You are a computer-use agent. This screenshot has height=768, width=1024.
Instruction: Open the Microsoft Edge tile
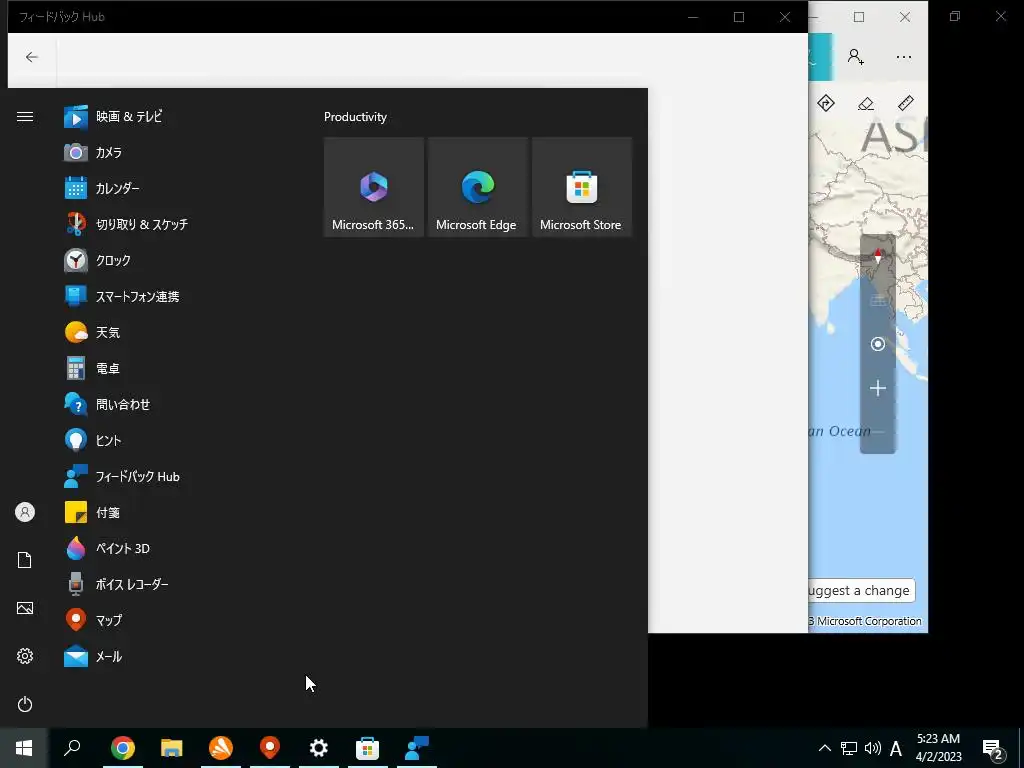pos(477,187)
